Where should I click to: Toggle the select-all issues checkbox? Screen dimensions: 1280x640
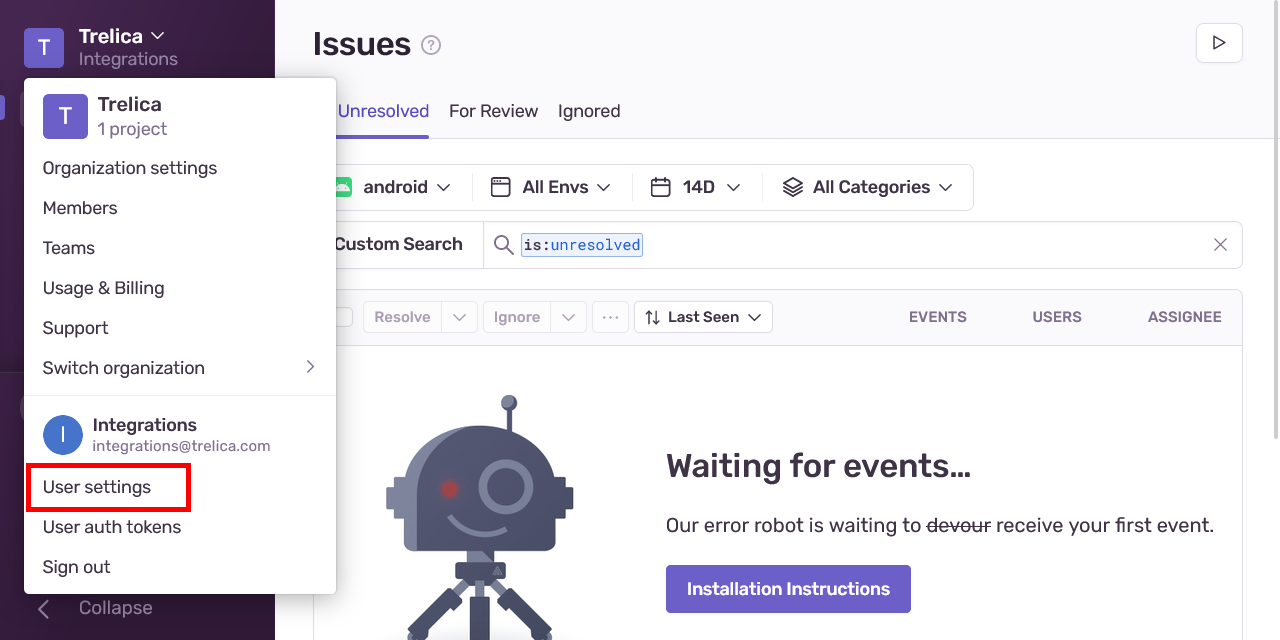(x=342, y=317)
